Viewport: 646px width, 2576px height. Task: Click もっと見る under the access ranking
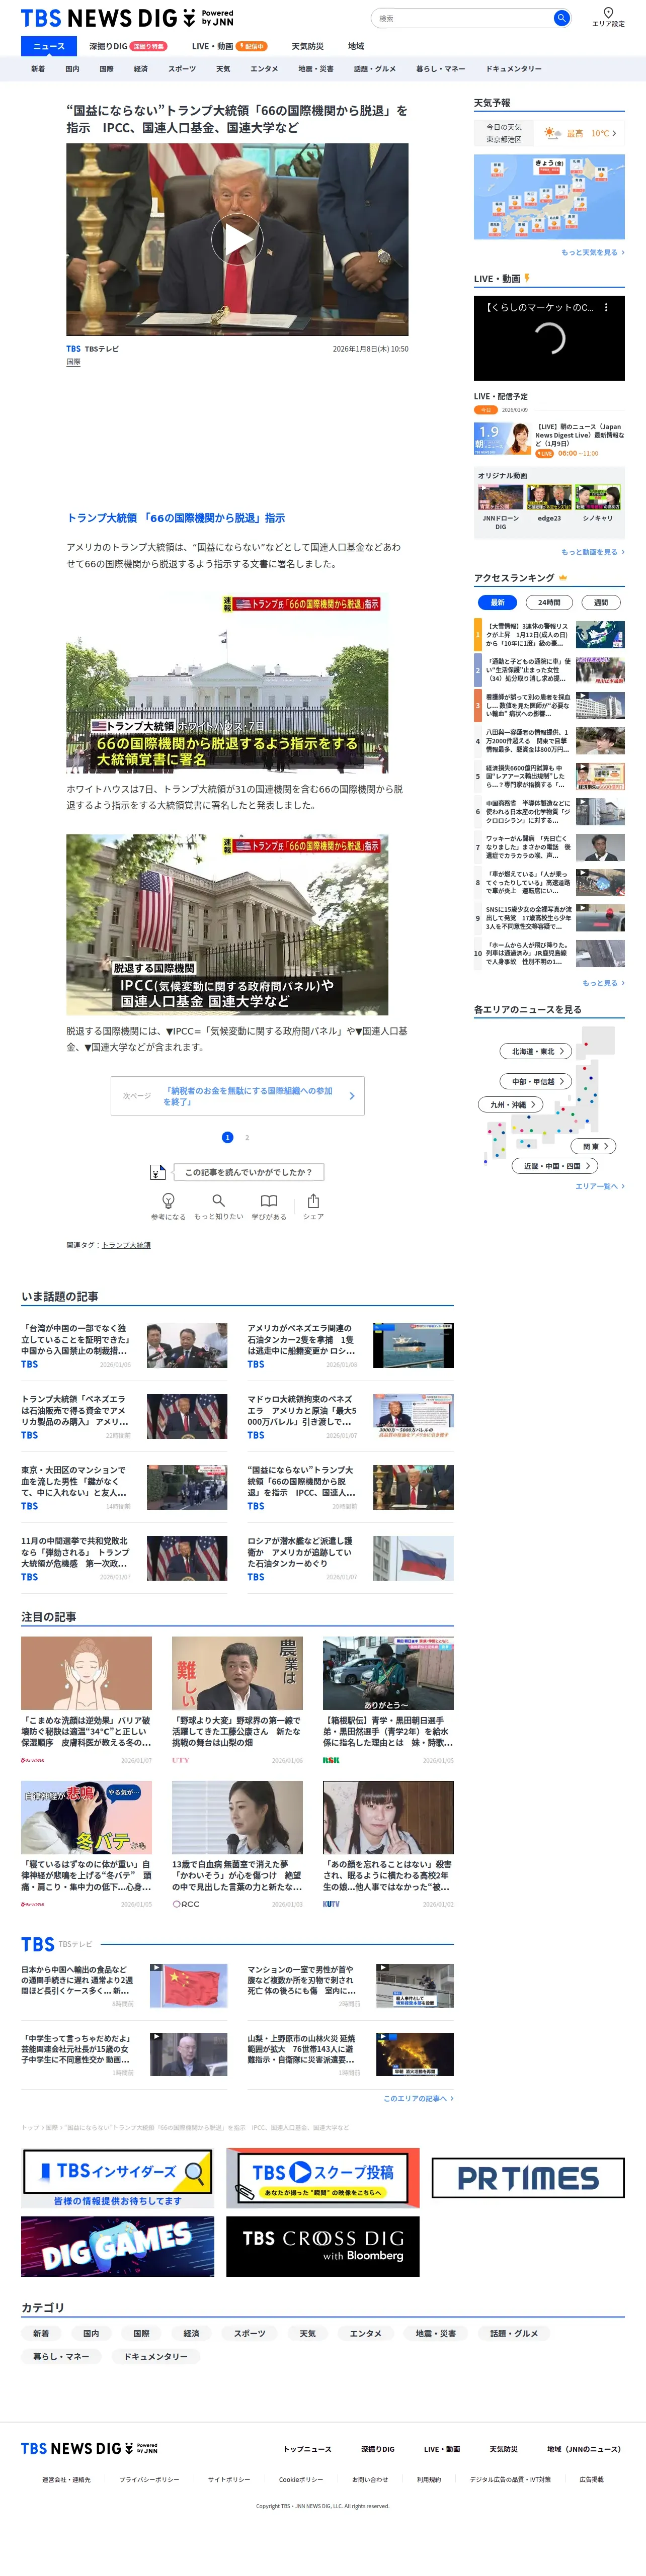click(603, 983)
